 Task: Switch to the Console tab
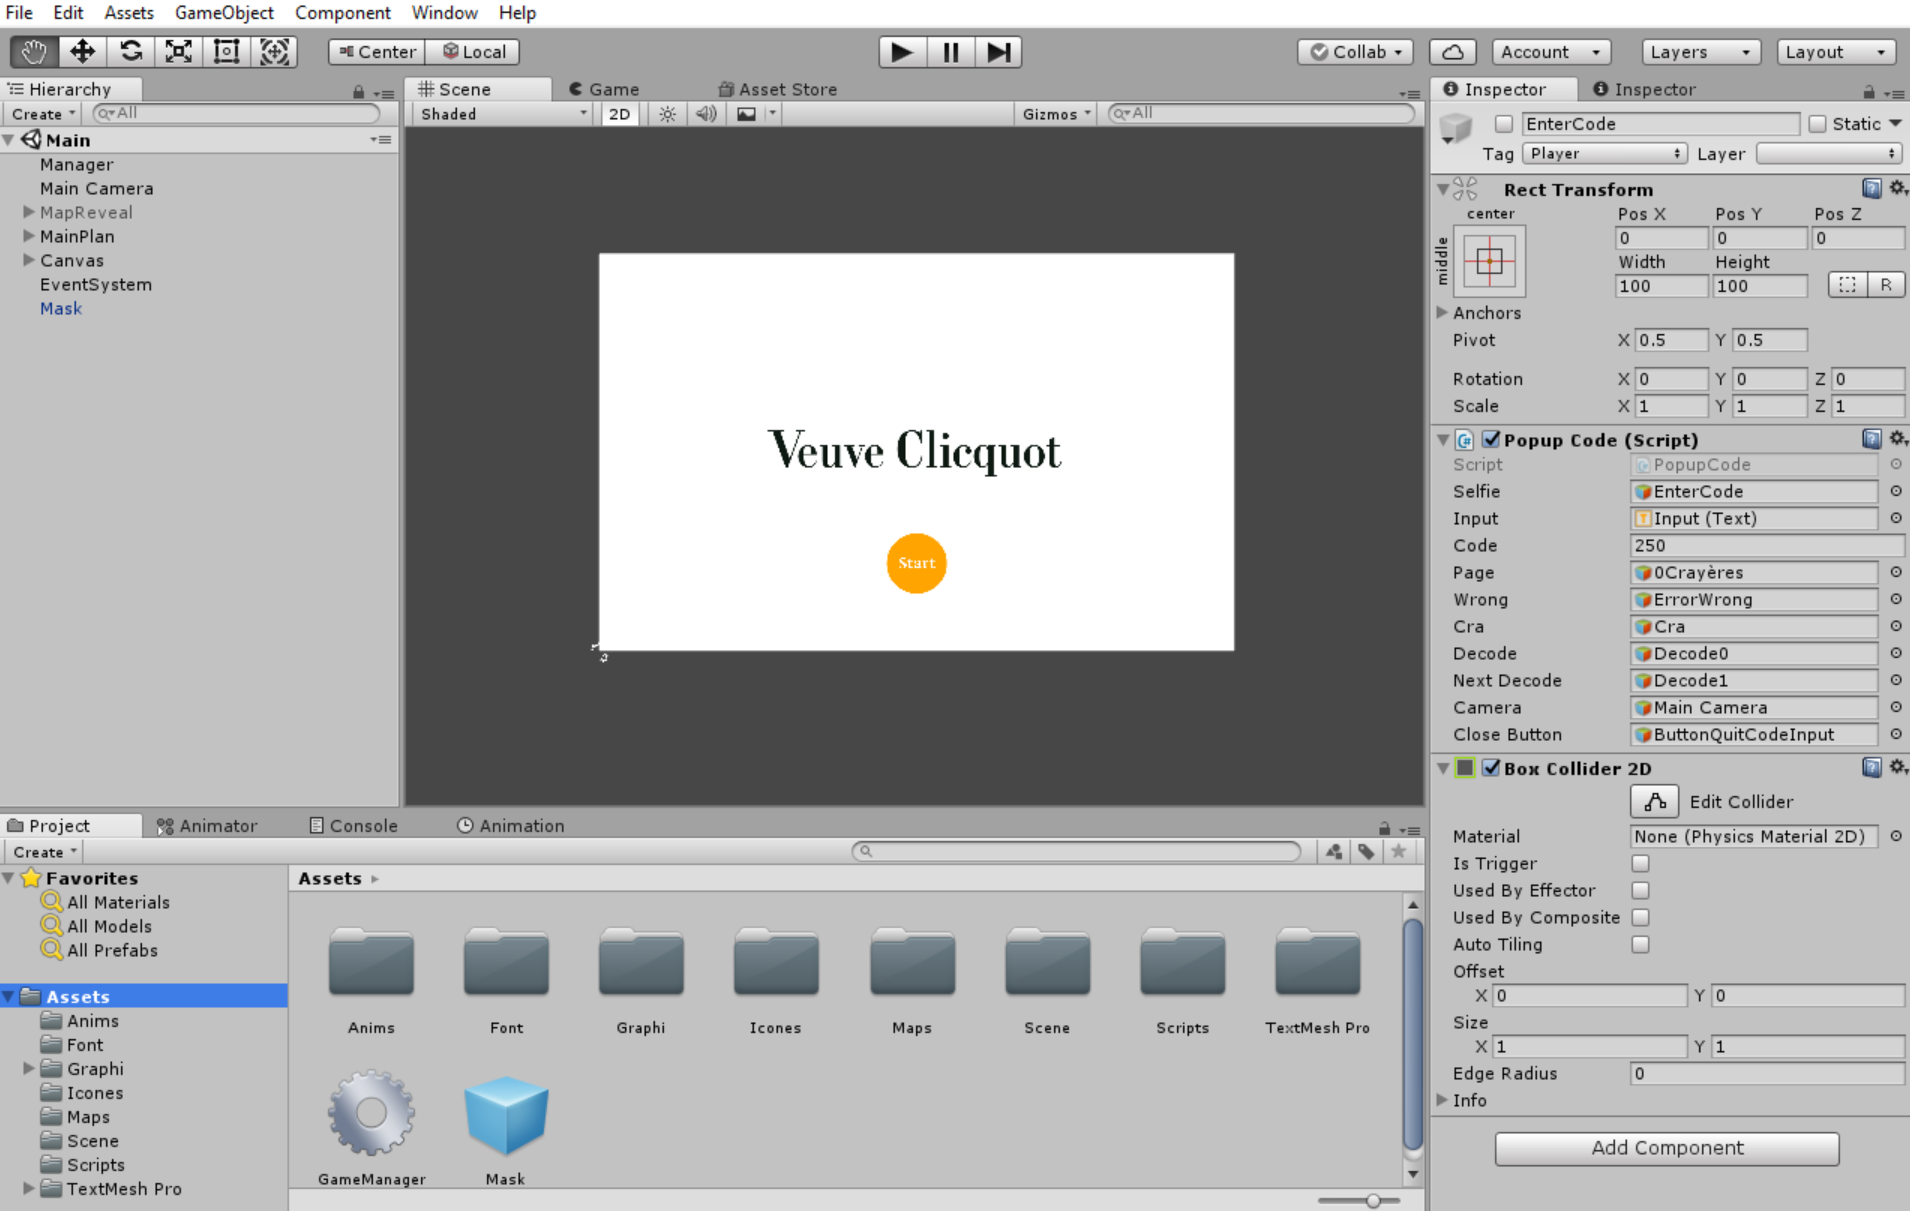point(354,825)
